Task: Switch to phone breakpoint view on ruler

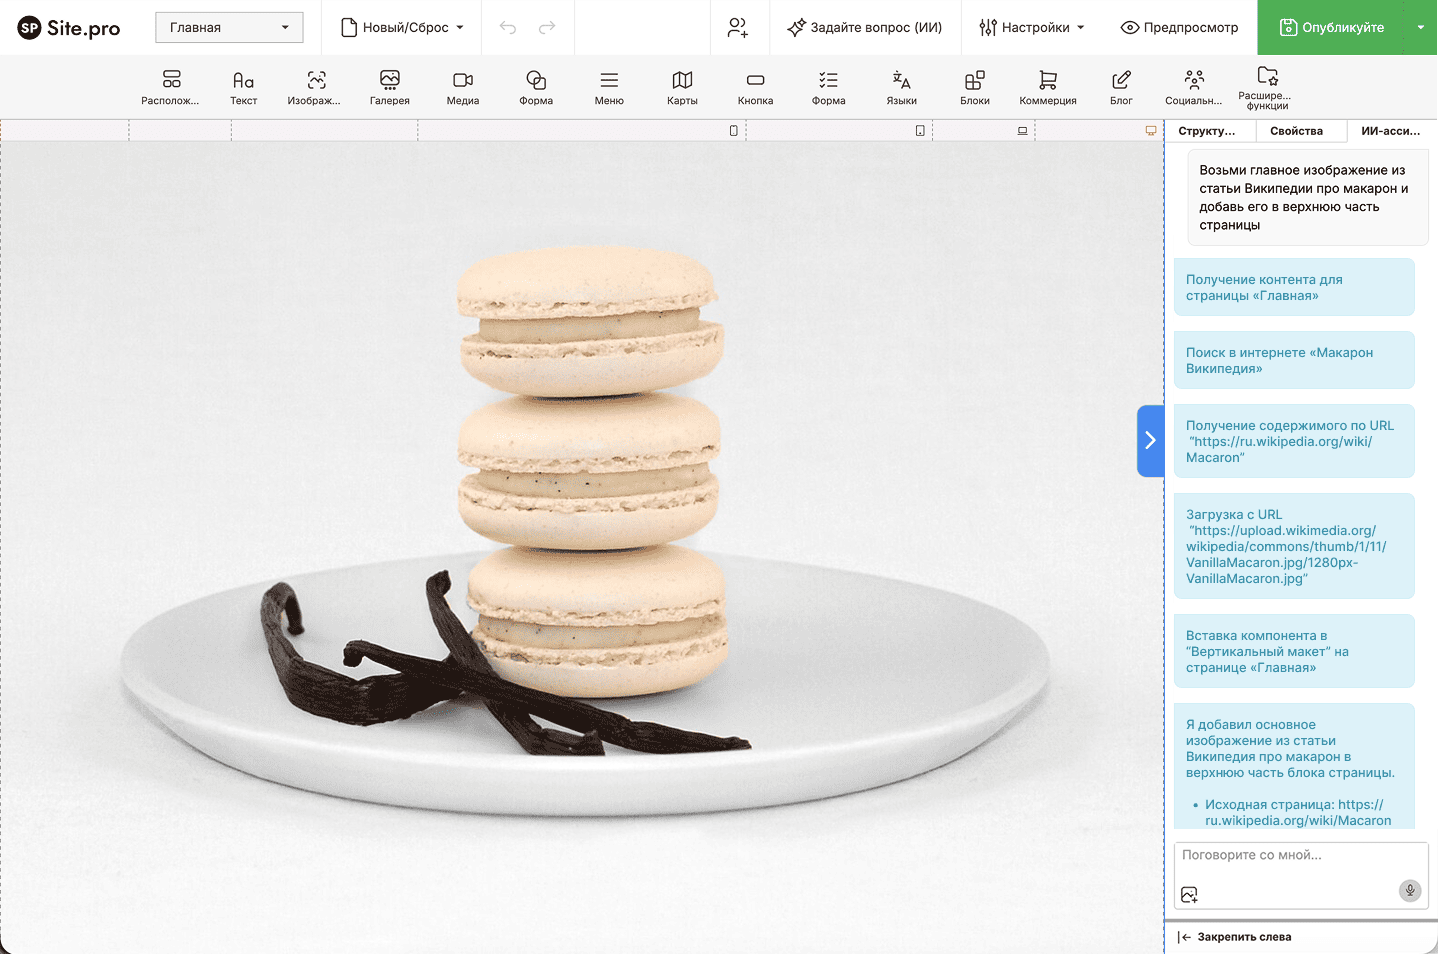Action: pyautogui.click(x=733, y=131)
